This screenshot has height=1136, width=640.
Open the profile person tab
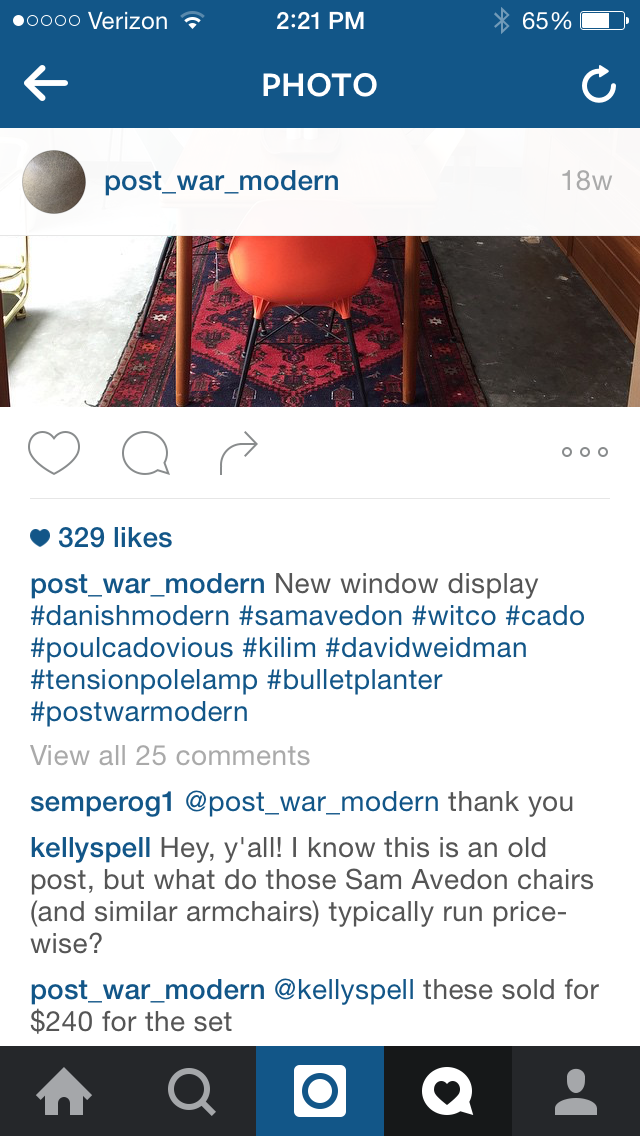[576, 1091]
